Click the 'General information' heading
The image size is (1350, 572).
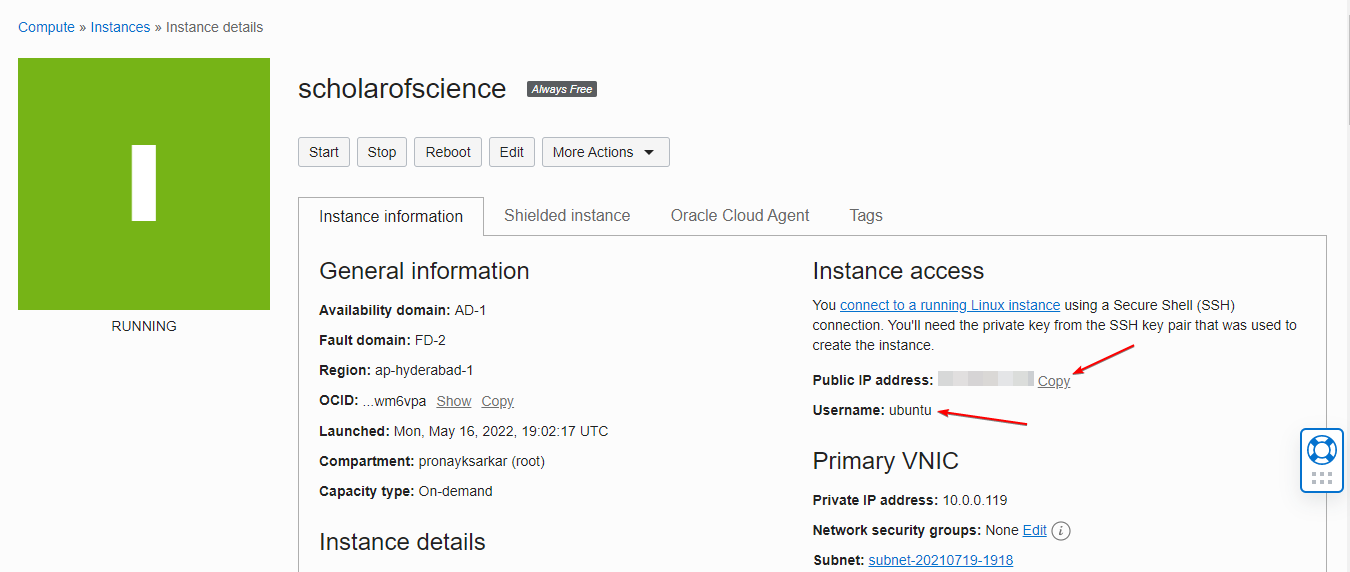coord(424,271)
